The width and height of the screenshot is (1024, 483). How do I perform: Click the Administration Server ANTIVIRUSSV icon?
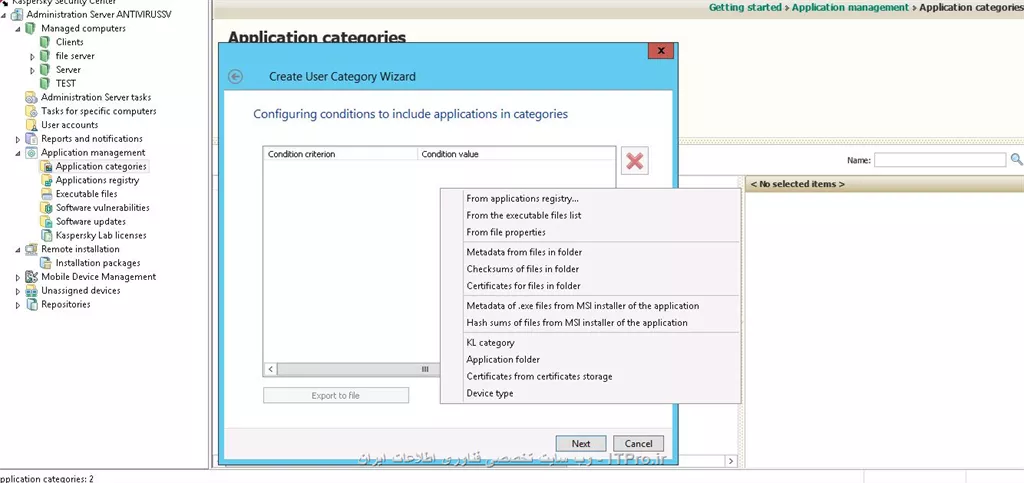(x=17, y=14)
